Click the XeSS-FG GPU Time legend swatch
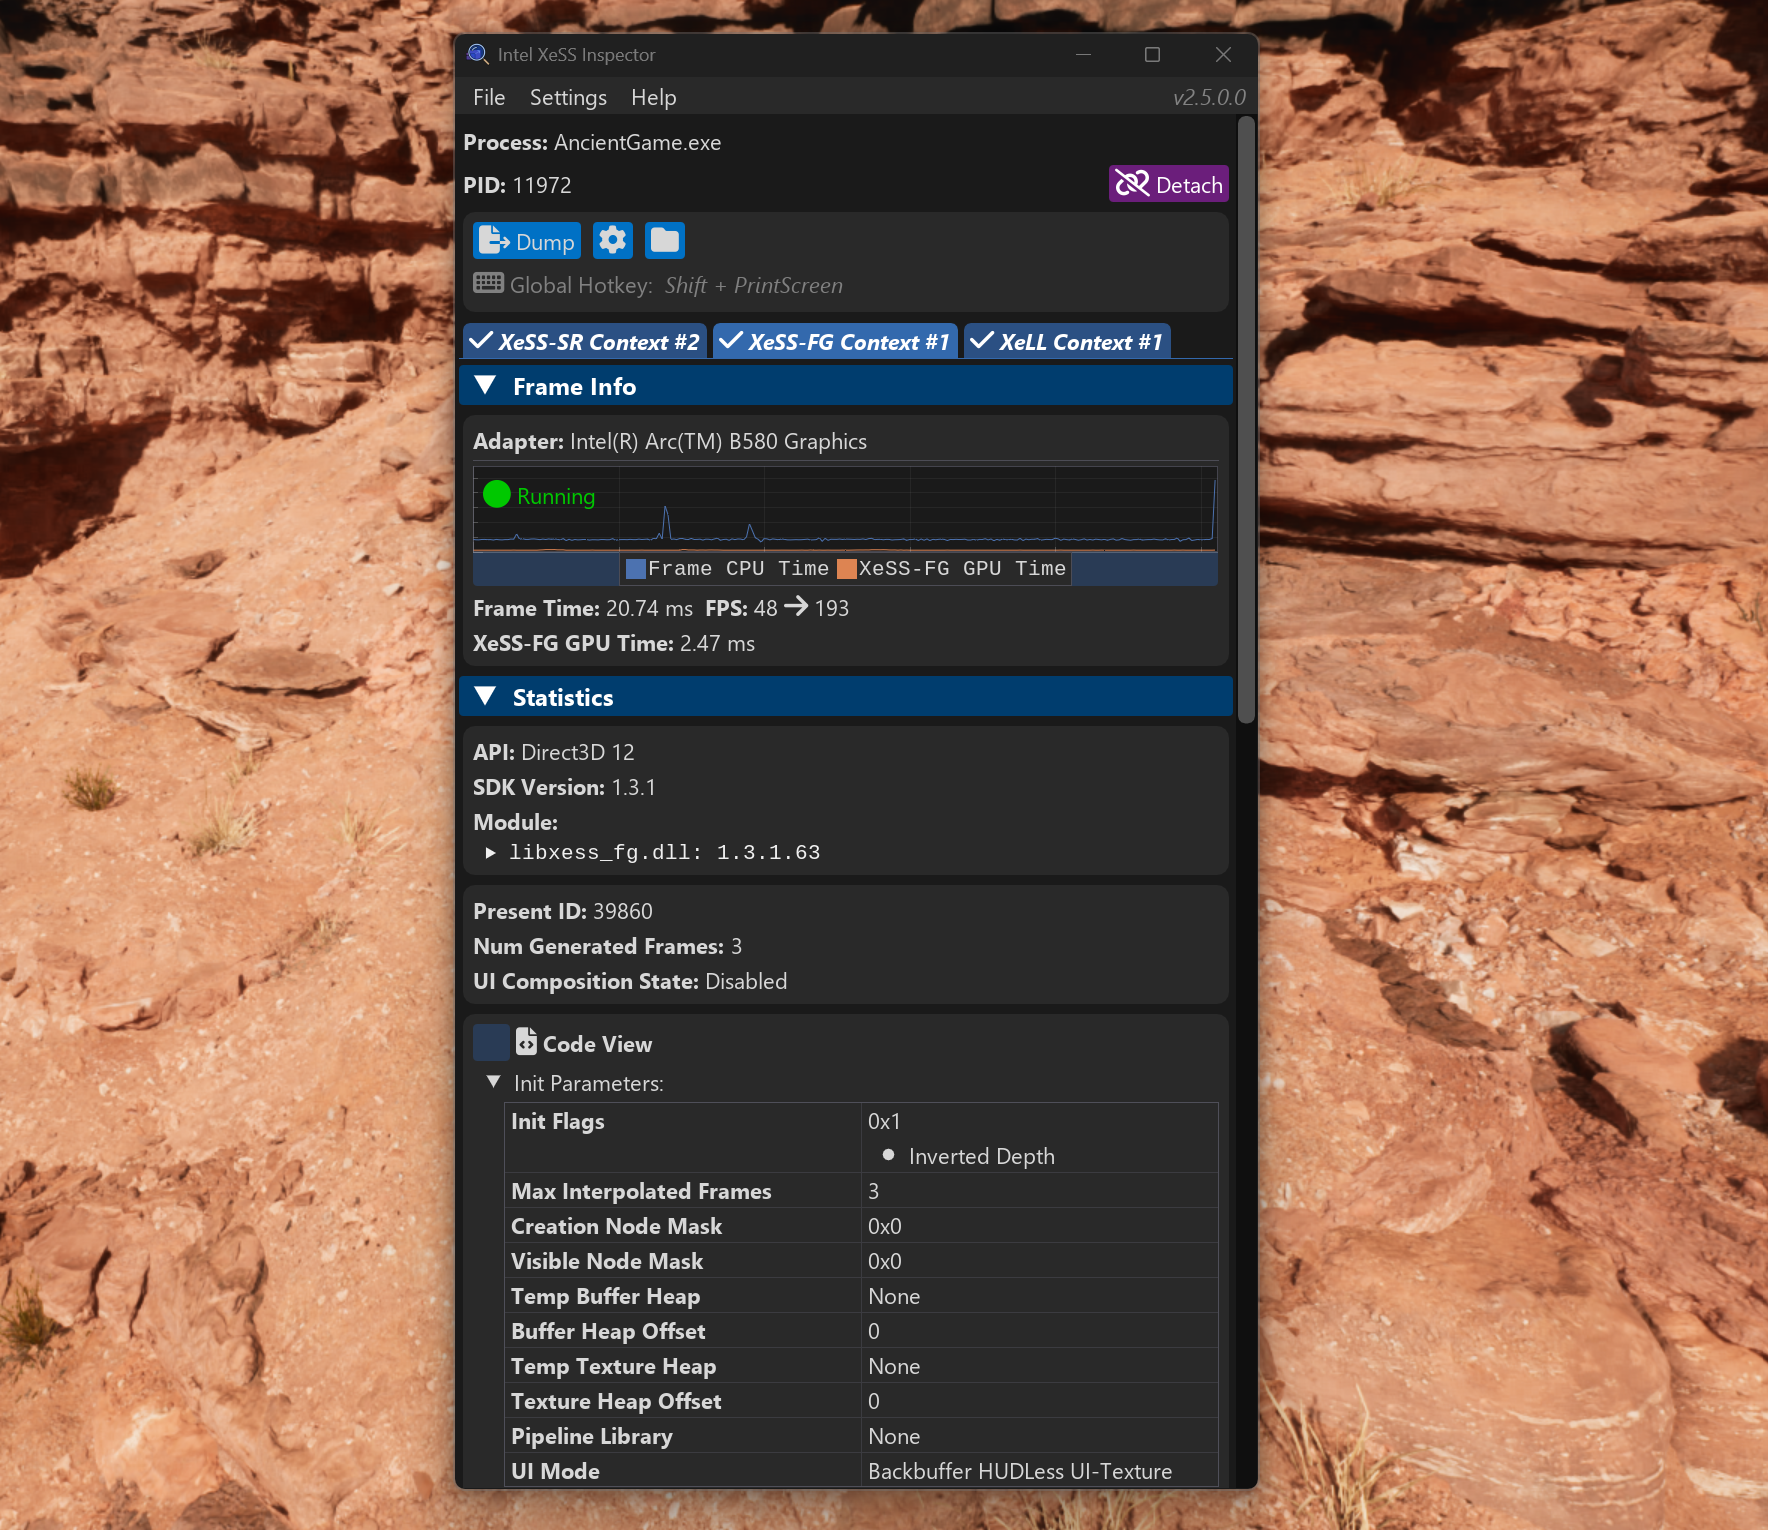 846,568
